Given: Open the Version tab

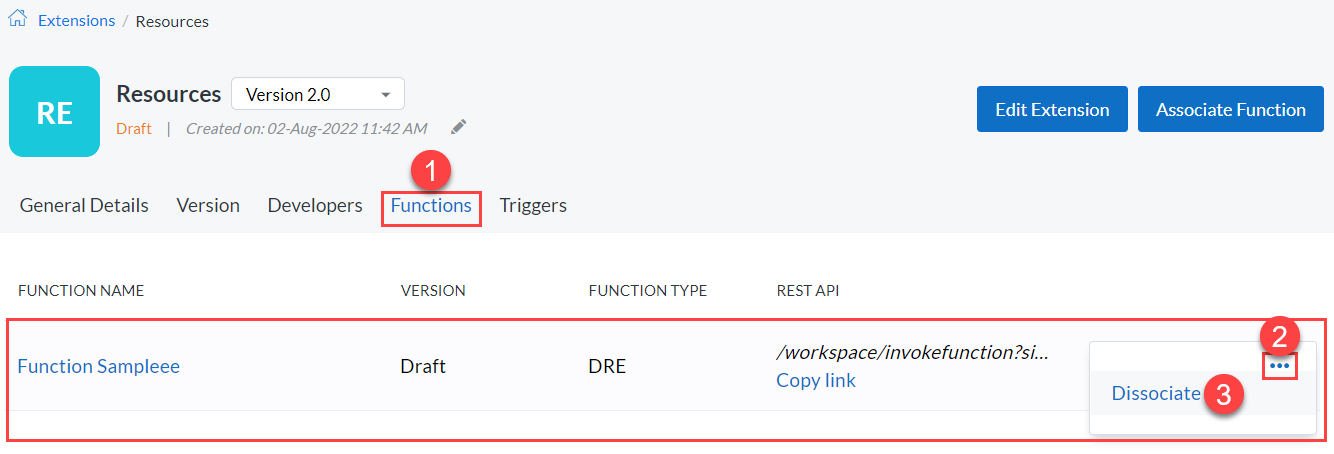Looking at the screenshot, I should [208, 205].
